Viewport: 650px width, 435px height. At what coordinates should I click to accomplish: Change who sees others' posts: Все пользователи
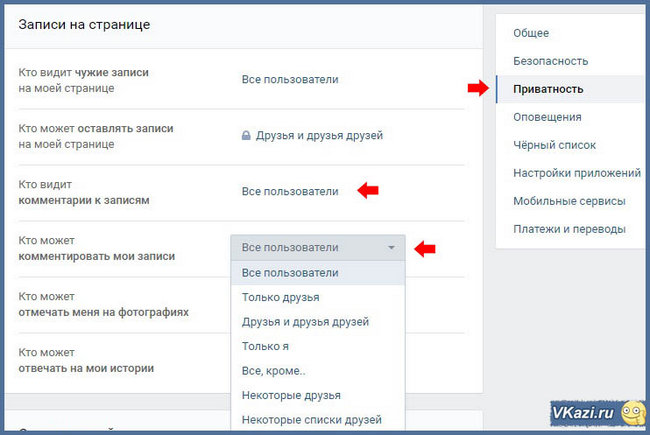pyautogui.click(x=290, y=80)
